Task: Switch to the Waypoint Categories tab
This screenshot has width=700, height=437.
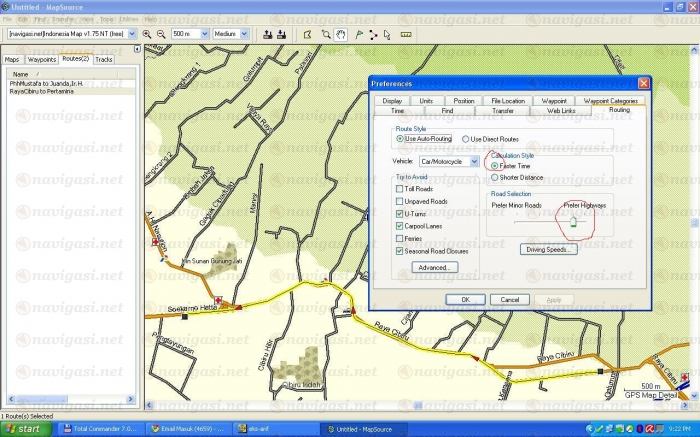Action: [x=610, y=101]
